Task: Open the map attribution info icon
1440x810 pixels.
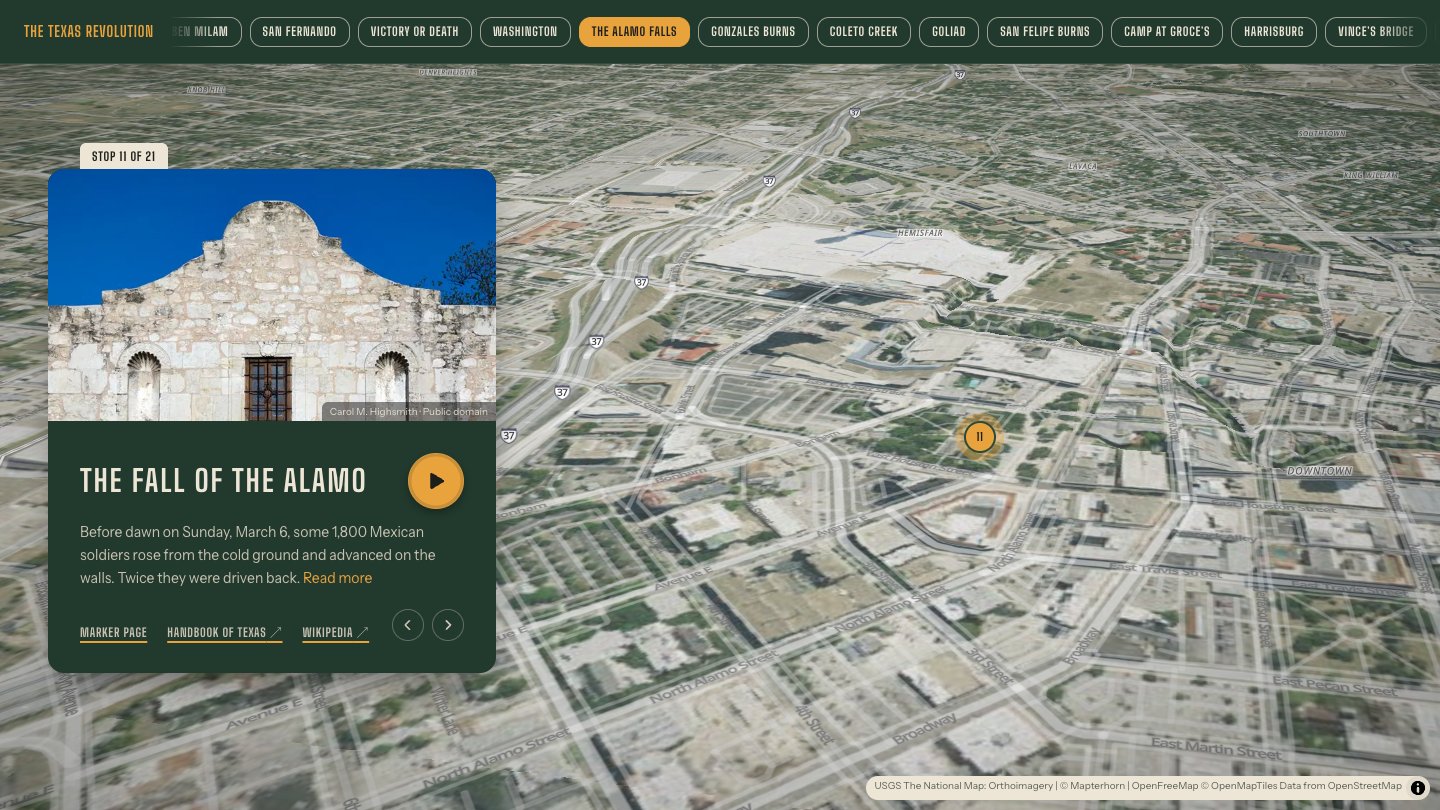Action: [x=1418, y=787]
